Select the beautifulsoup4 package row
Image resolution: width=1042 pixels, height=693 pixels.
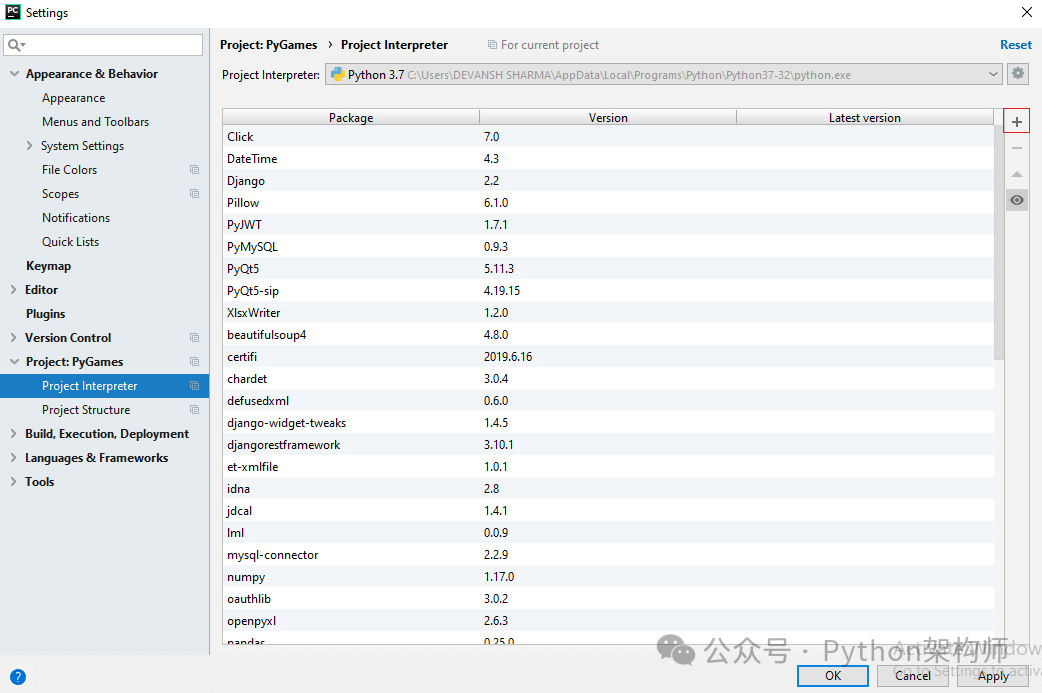[x=608, y=334]
